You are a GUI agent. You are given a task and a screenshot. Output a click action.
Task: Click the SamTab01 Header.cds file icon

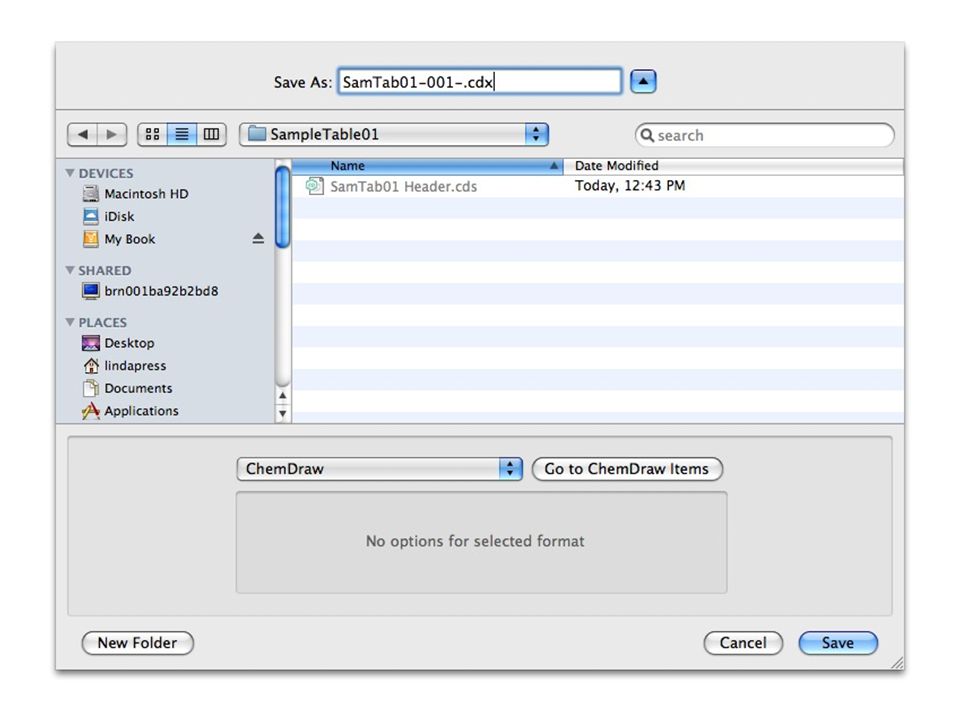pos(315,186)
